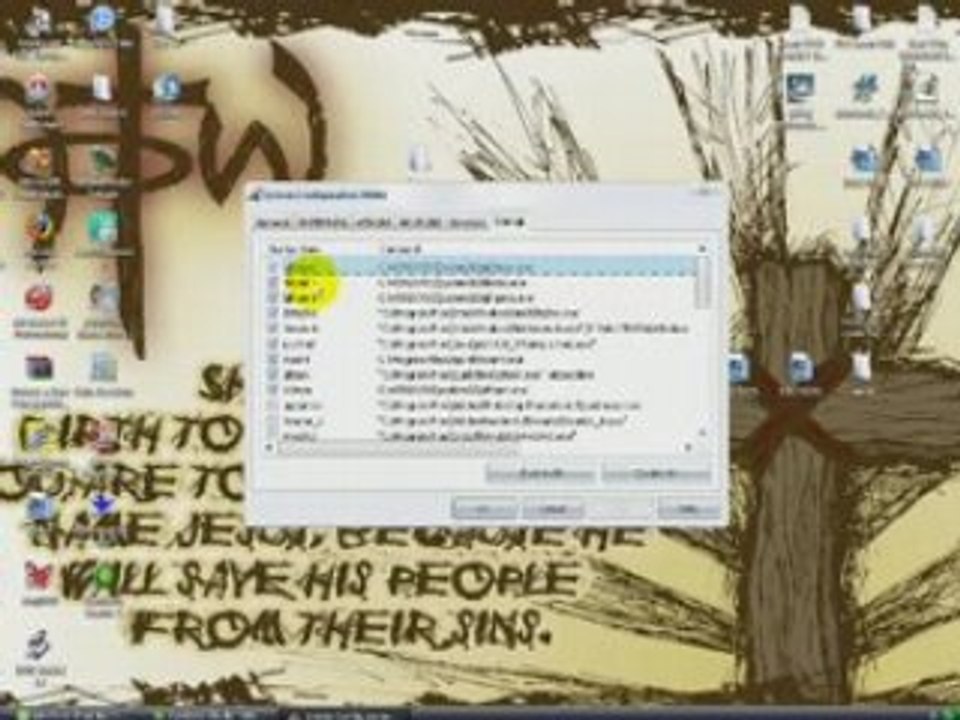Screen dimensions: 960x720
Task: Select the Firefox desktop icon
Action: tap(40, 230)
